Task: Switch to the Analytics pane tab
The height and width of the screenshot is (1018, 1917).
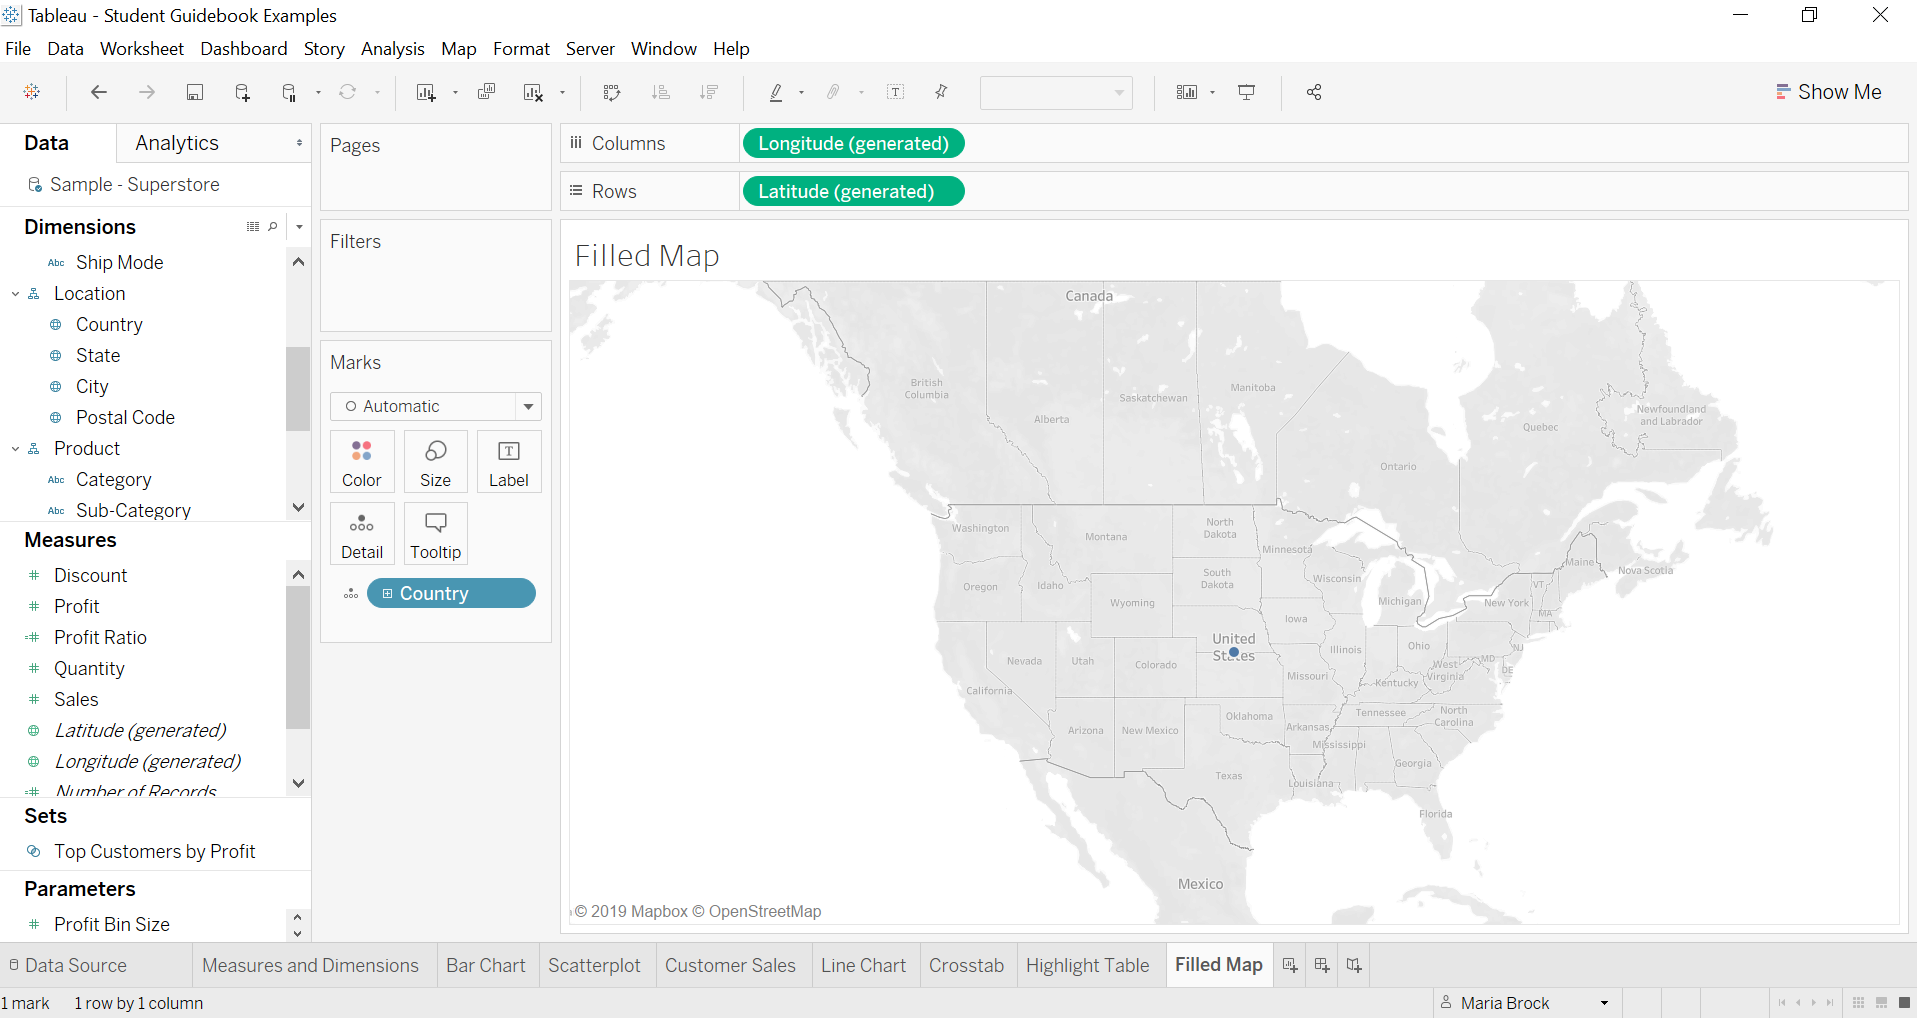Action: click(x=177, y=143)
